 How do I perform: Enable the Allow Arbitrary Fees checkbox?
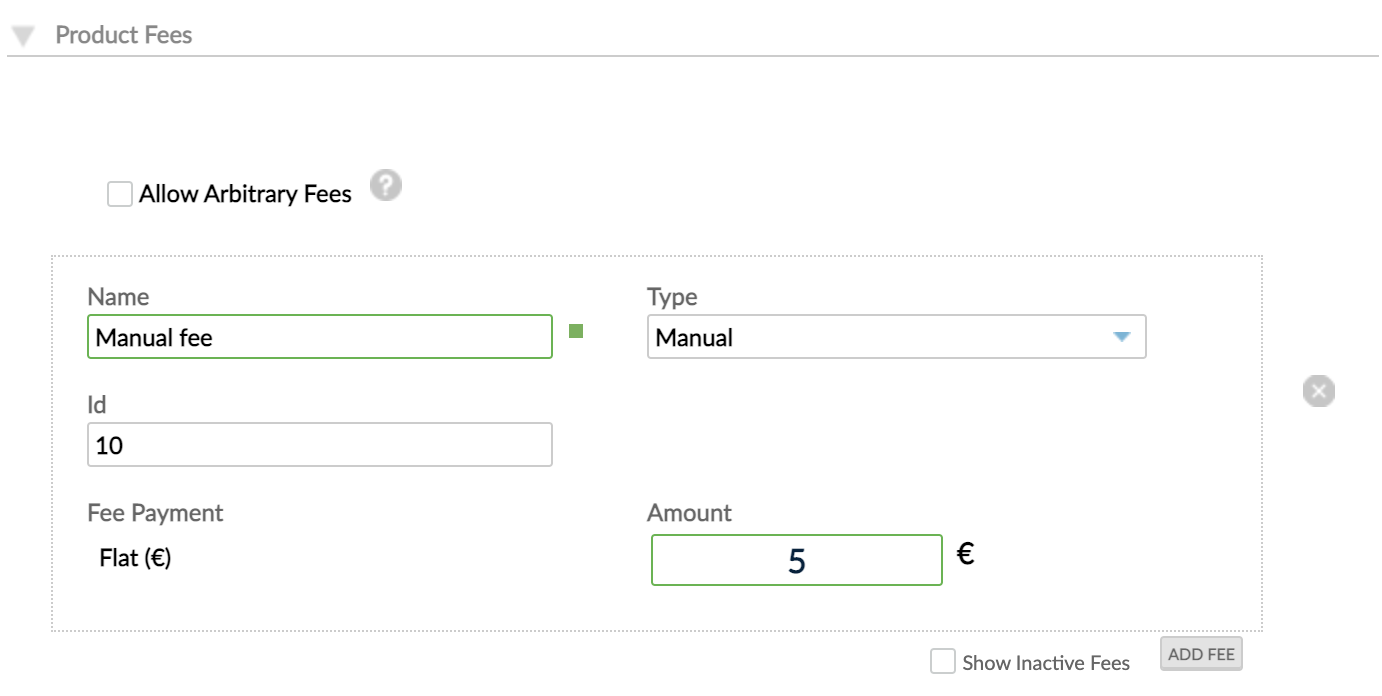119,194
